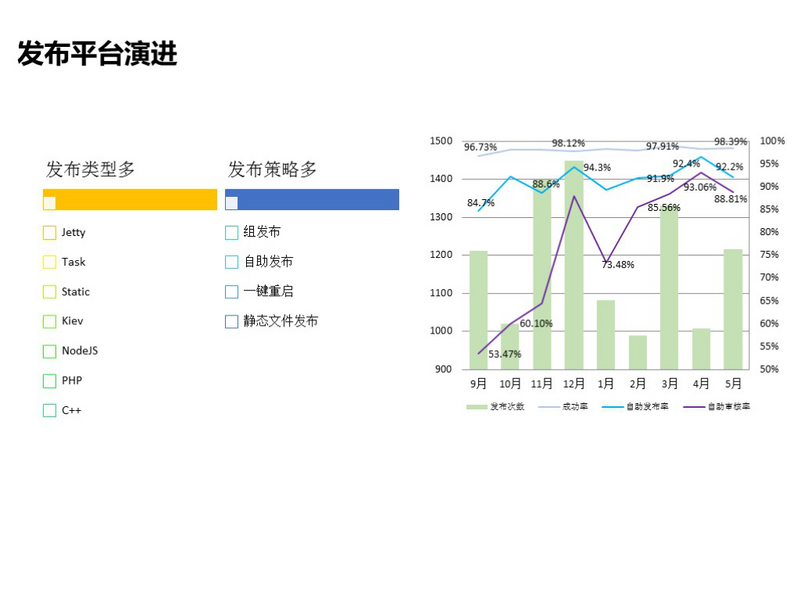Click the 53.47% data label
This screenshot has width=800, height=600.
[505, 354]
